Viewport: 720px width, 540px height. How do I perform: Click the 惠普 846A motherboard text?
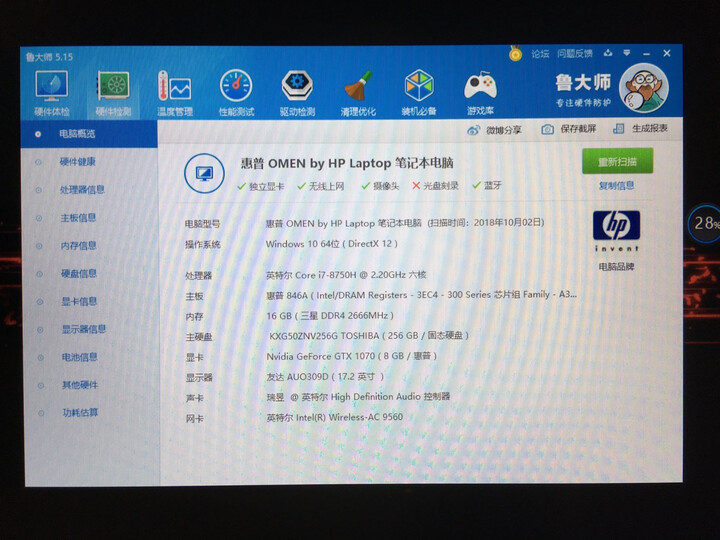coord(422,295)
